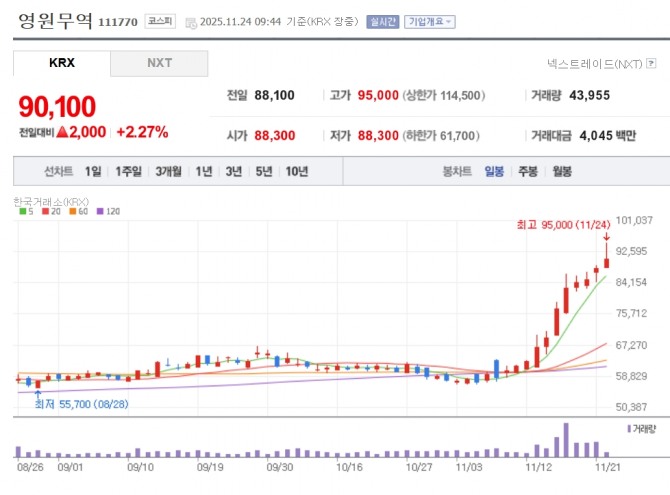
Task: Click the 거래대금 value 4,045 백만
Action: pyautogui.click(x=608, y=136)
